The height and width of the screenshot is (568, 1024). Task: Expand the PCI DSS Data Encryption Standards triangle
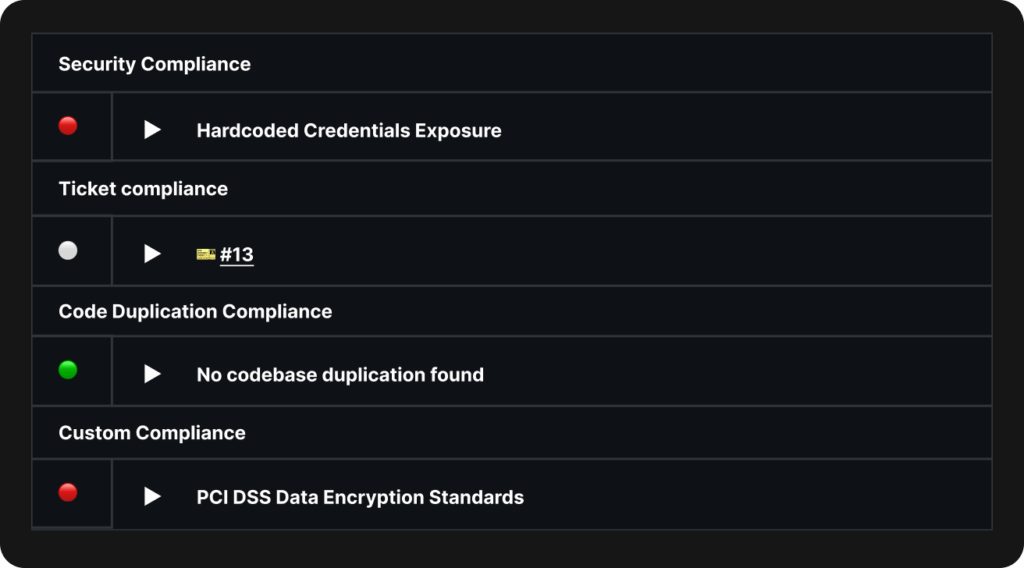pyautogui.click(x=152, y=496)
